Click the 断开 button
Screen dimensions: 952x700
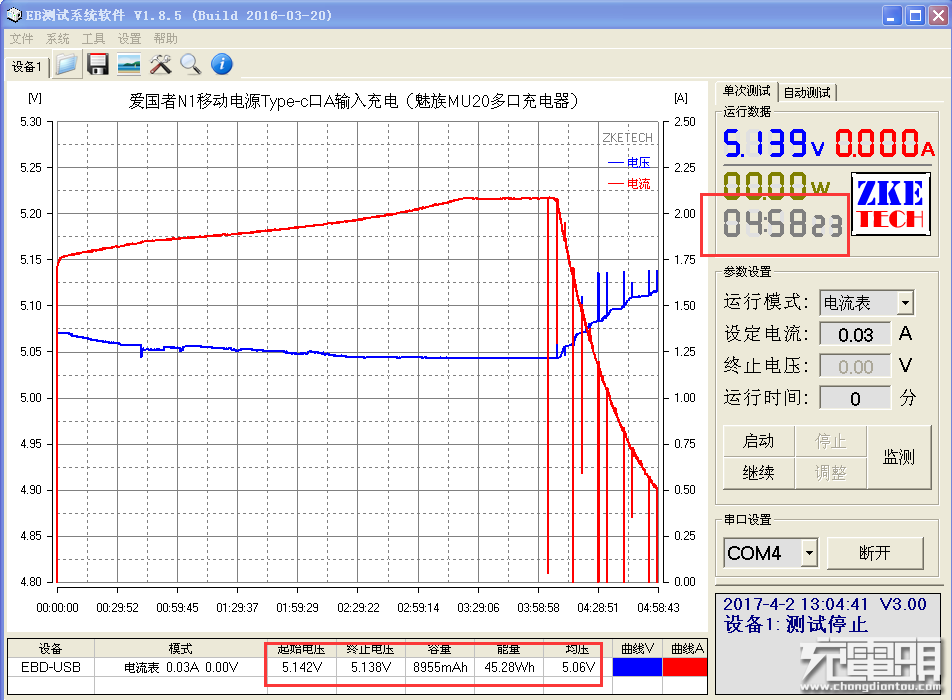tap(874, 553)
